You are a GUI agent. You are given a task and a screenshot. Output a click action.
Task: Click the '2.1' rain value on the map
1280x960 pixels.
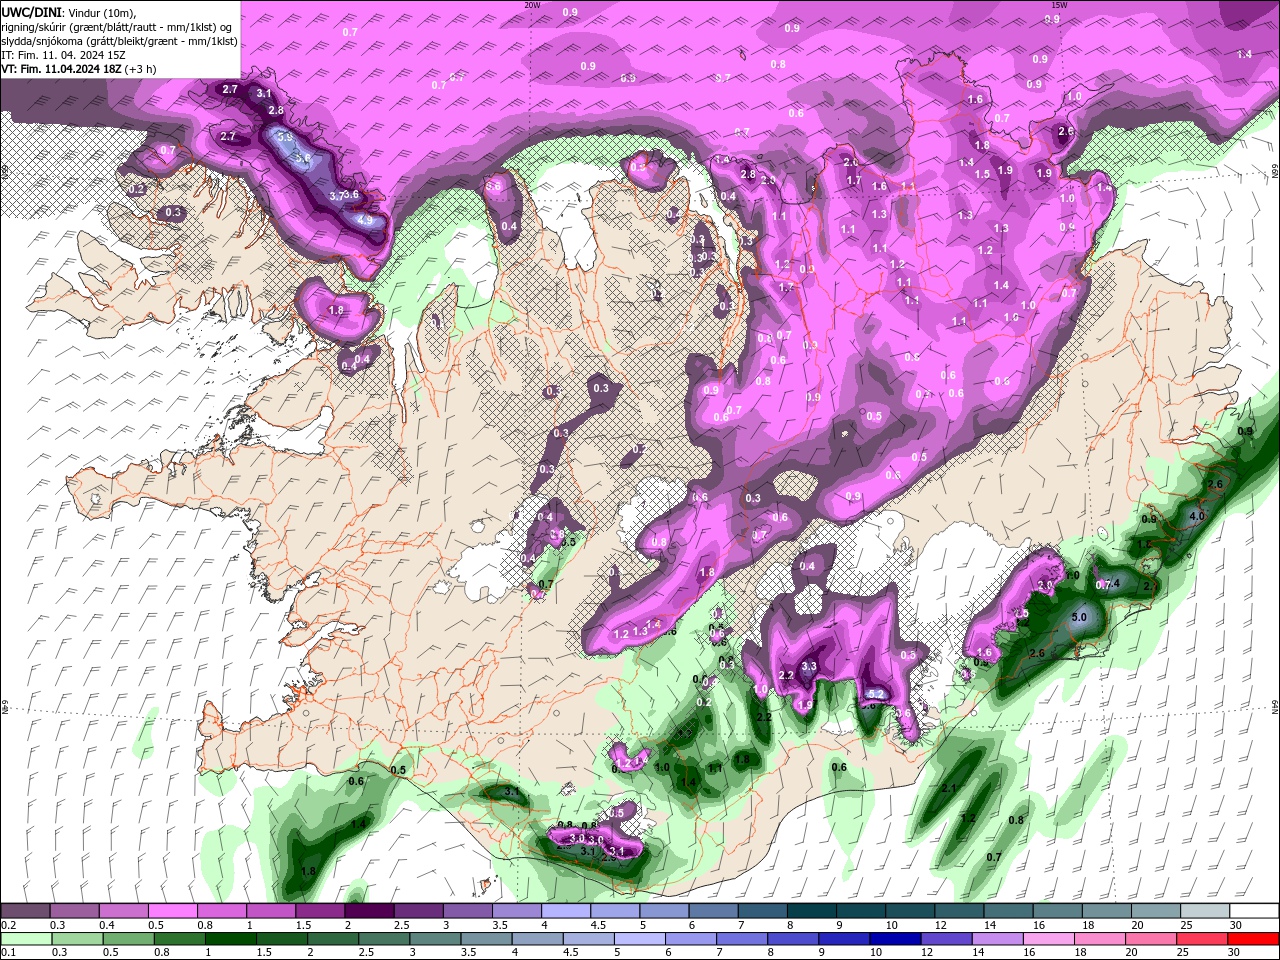[x=949, y=789]
